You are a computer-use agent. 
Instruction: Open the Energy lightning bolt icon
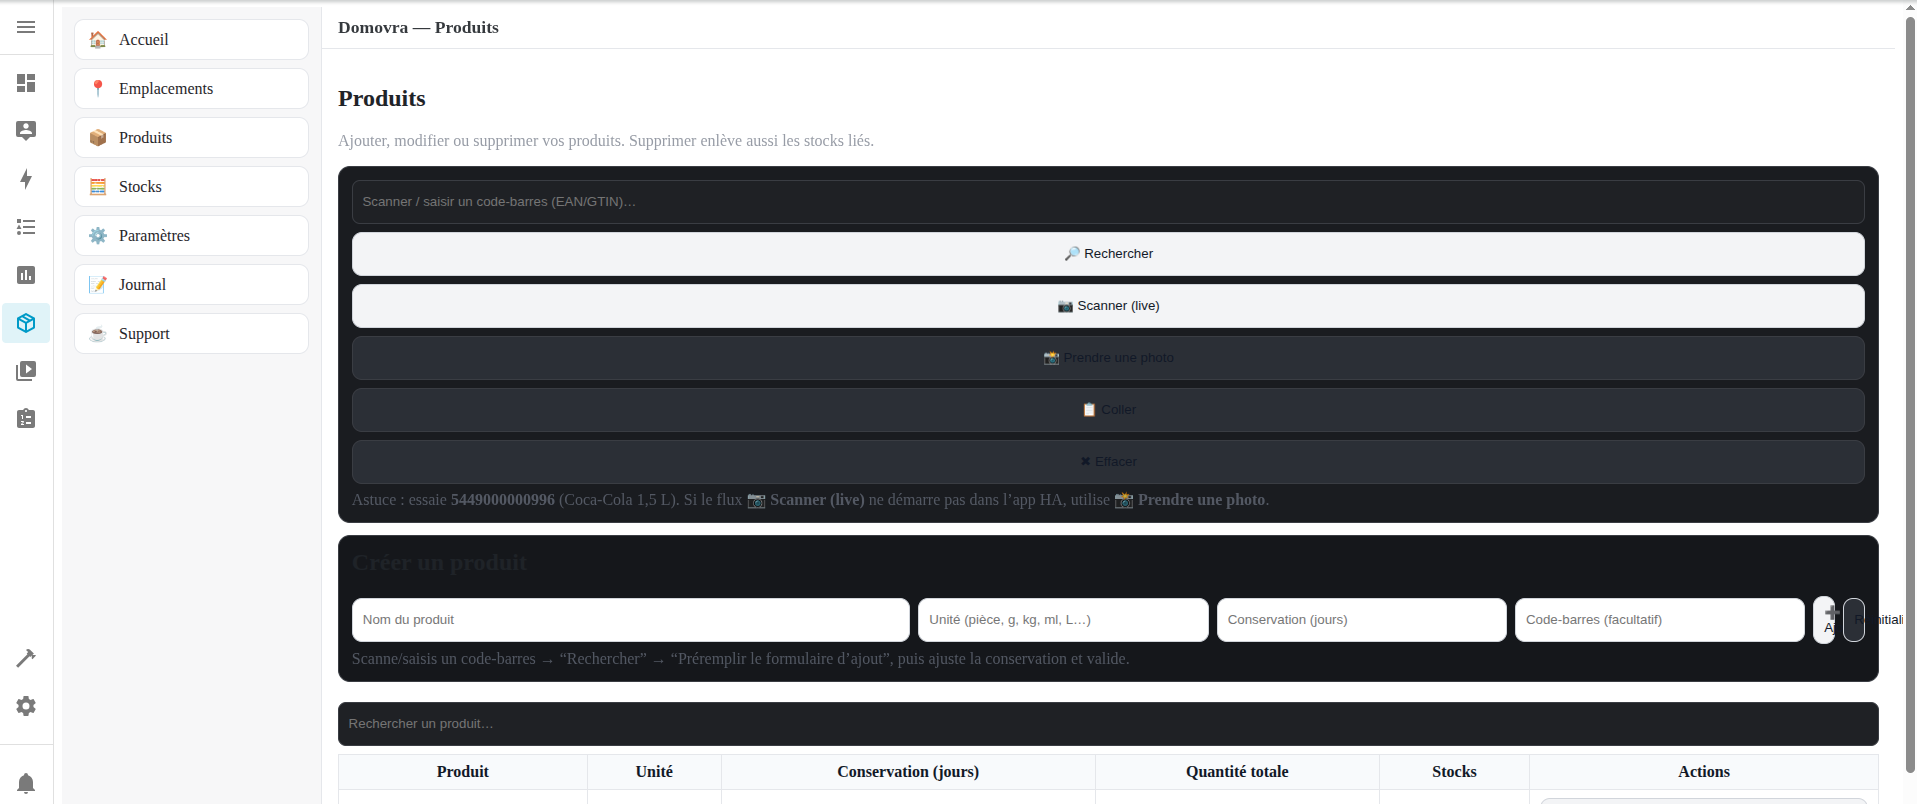26,179
